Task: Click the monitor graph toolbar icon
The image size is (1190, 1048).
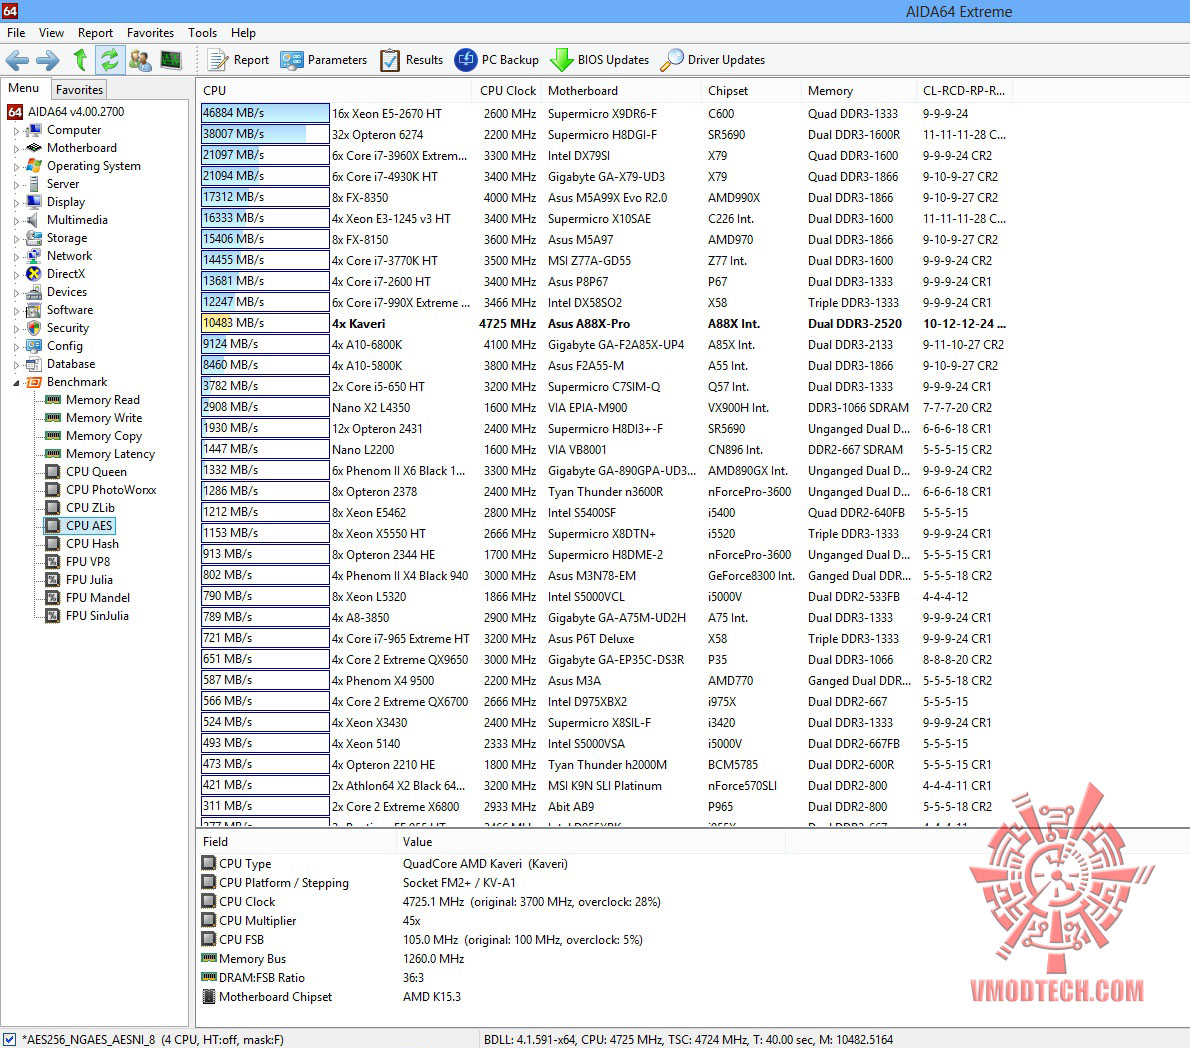Action: (171, 60)
